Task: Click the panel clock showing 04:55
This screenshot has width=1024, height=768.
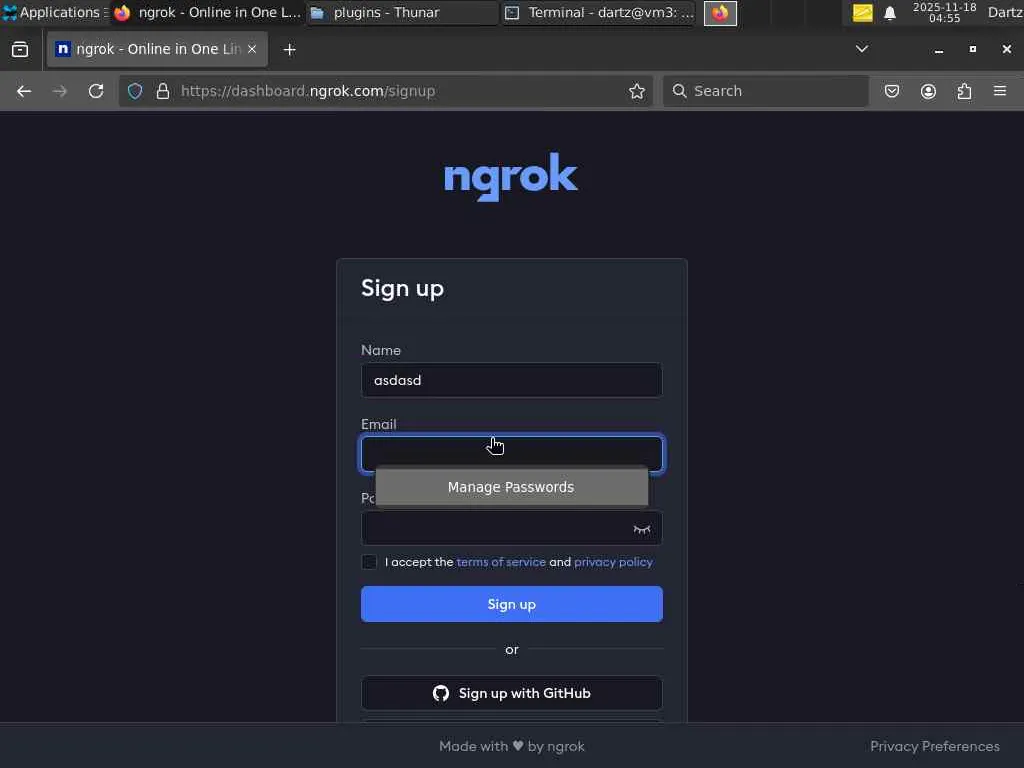Action: 944,13
